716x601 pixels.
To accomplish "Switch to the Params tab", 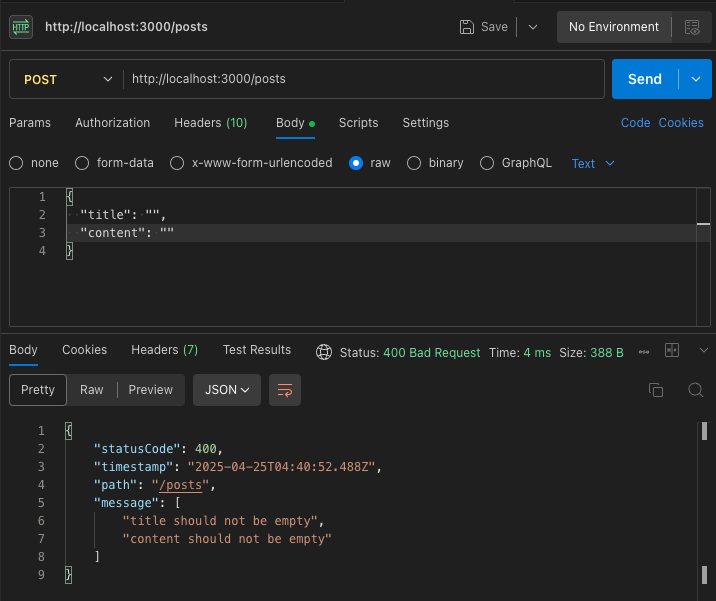I will 30,123.
